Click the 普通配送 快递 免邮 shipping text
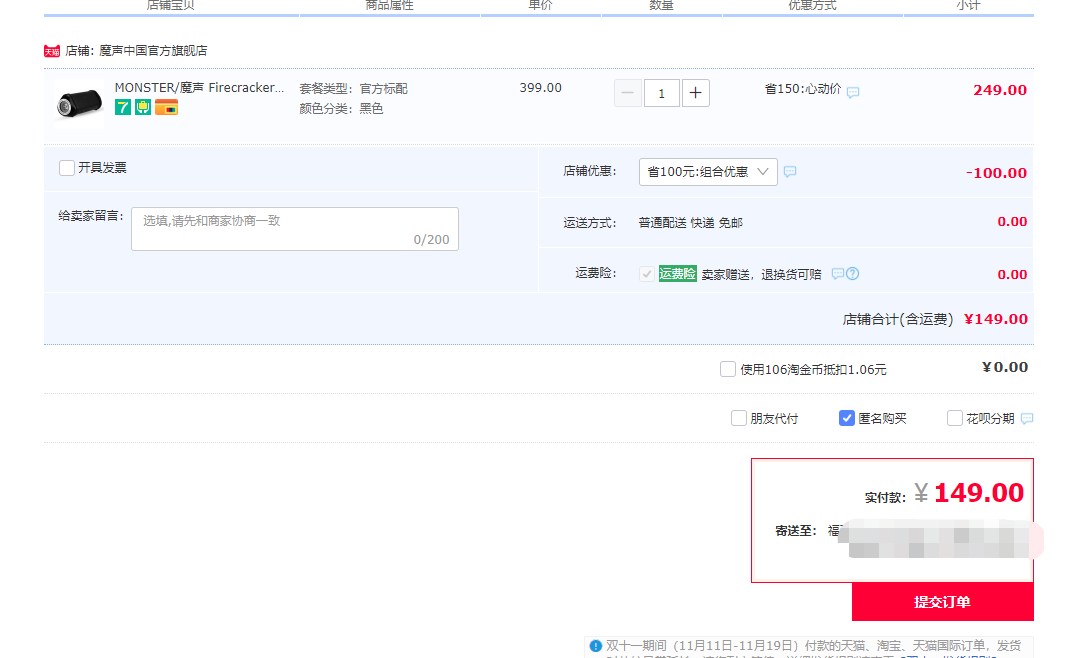Image resolution: width=1070 pixels, height=658 pixels. pyautogui.click(x=691, y=223)
